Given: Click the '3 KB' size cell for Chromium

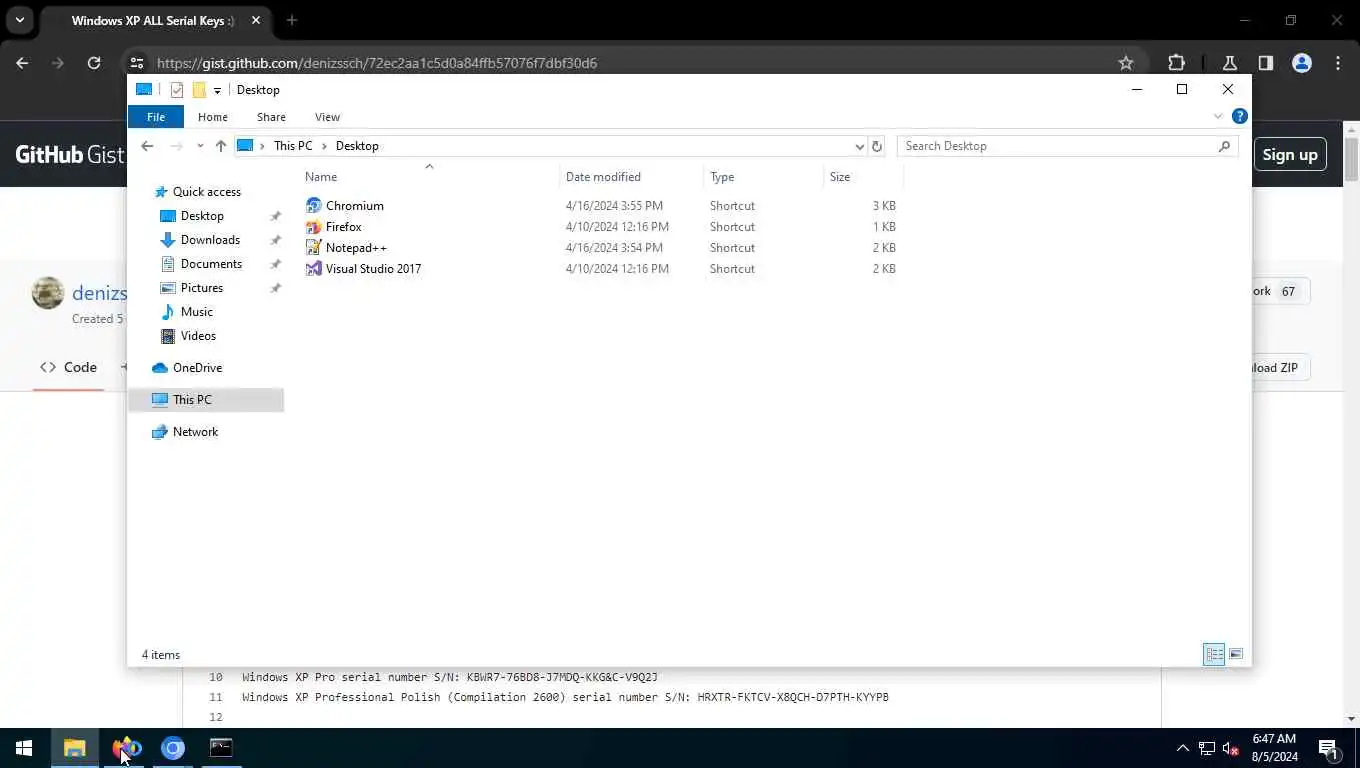Looking at the screenshot, I should [884, 206].
